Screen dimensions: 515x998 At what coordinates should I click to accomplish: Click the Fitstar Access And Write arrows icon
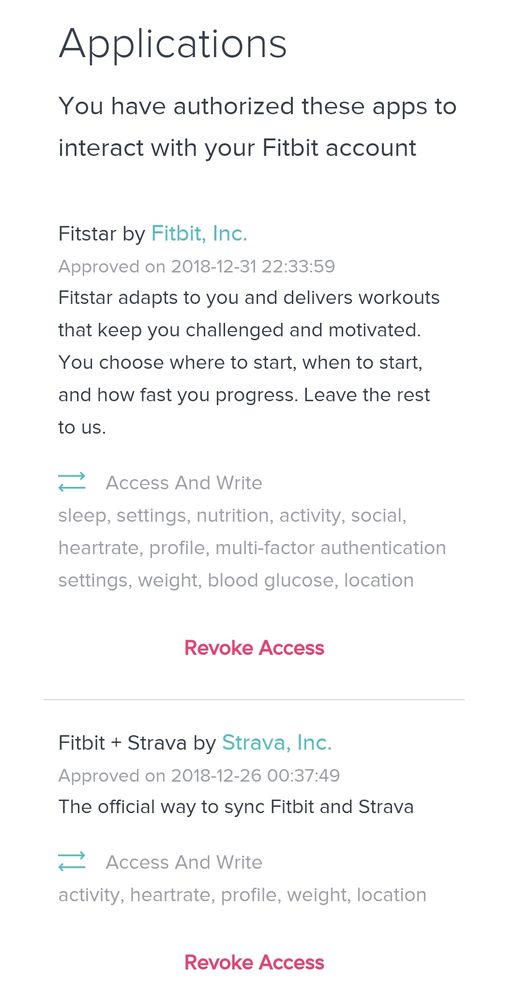click(71, 482)
